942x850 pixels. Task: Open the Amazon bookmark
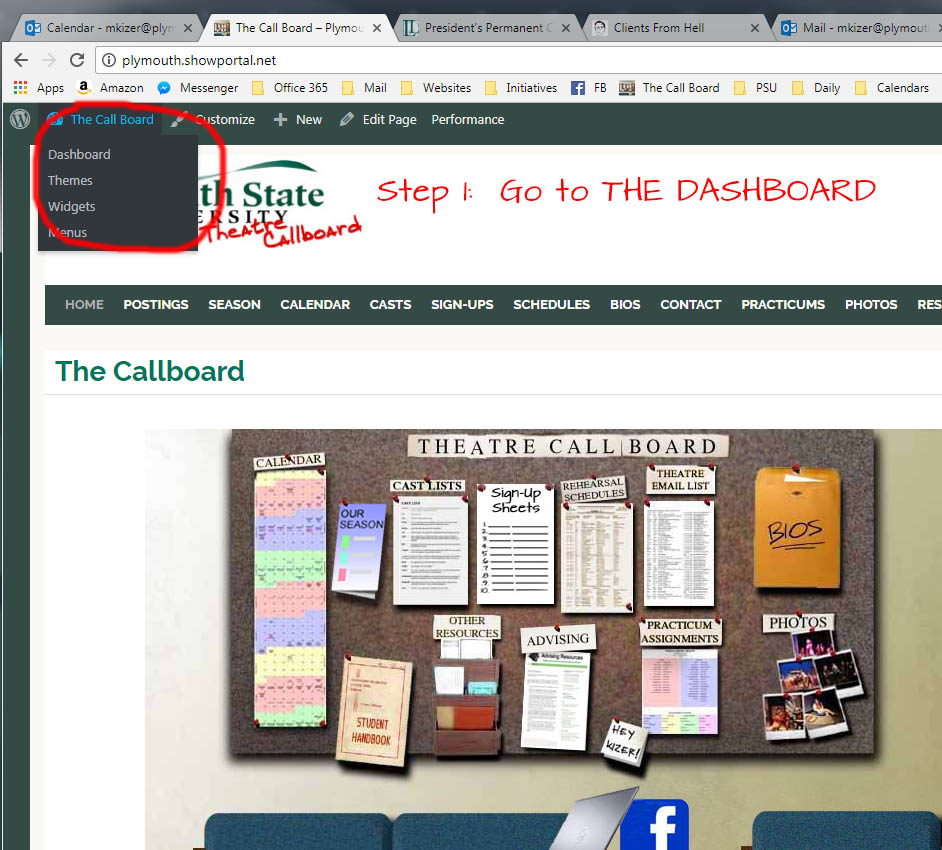pos(111,88)
